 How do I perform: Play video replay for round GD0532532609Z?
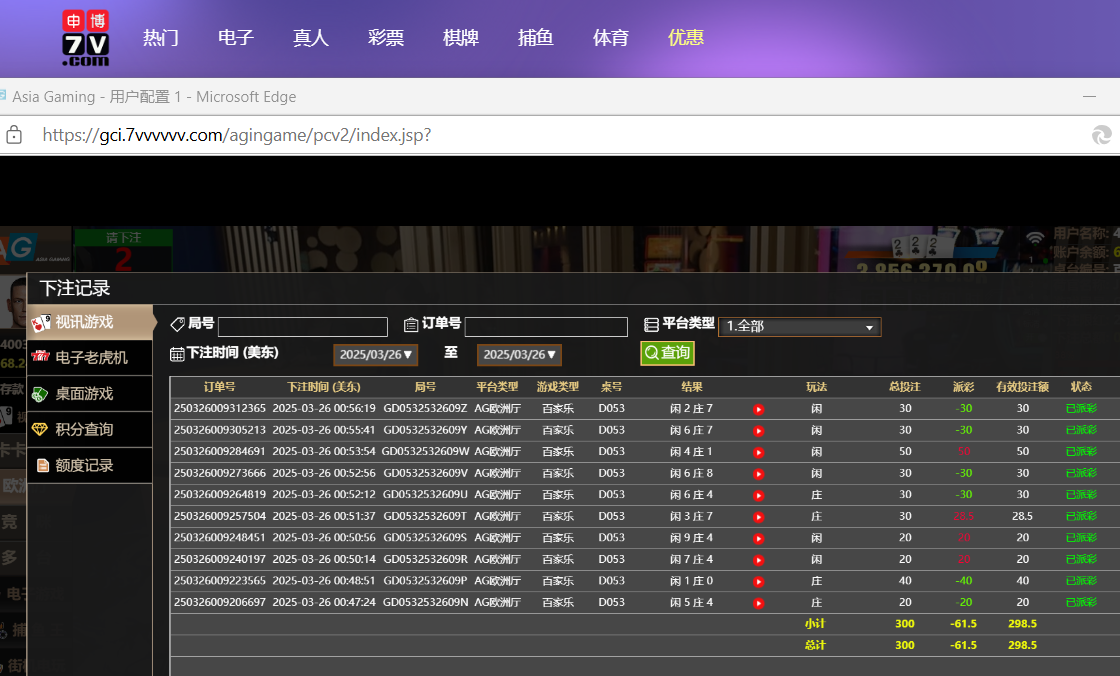point(758,409)
